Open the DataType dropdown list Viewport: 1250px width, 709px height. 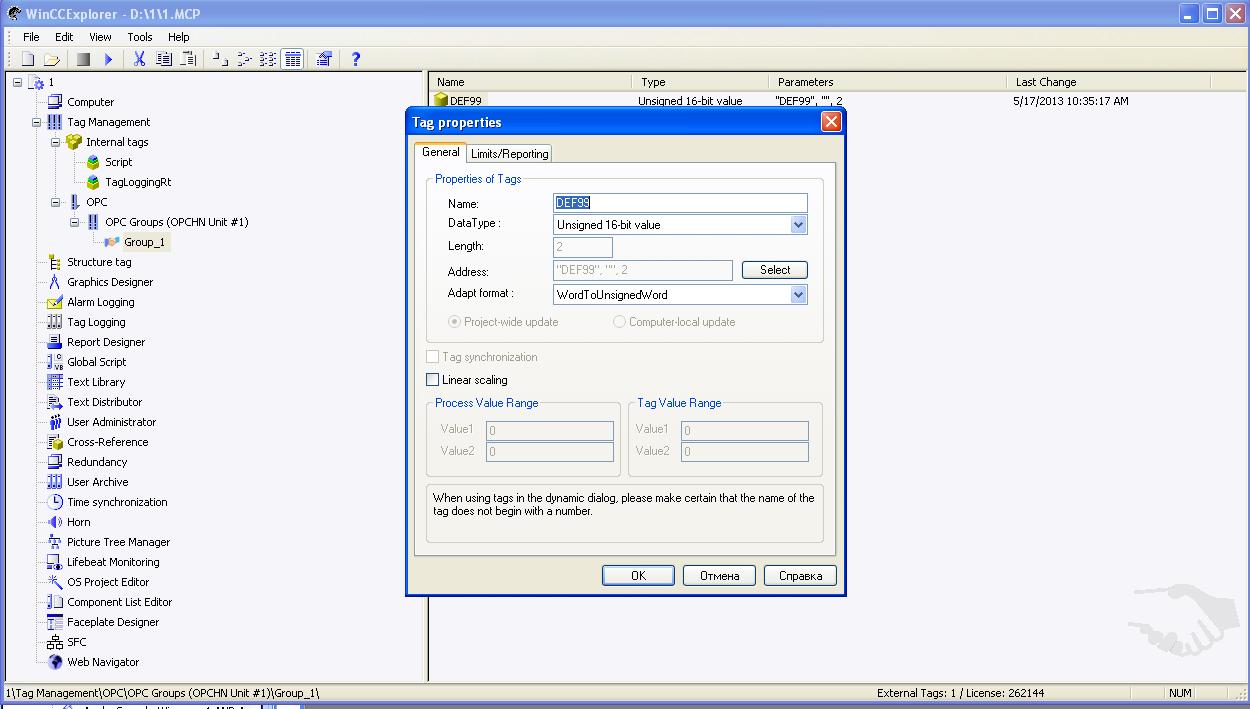tap(798, 225)
